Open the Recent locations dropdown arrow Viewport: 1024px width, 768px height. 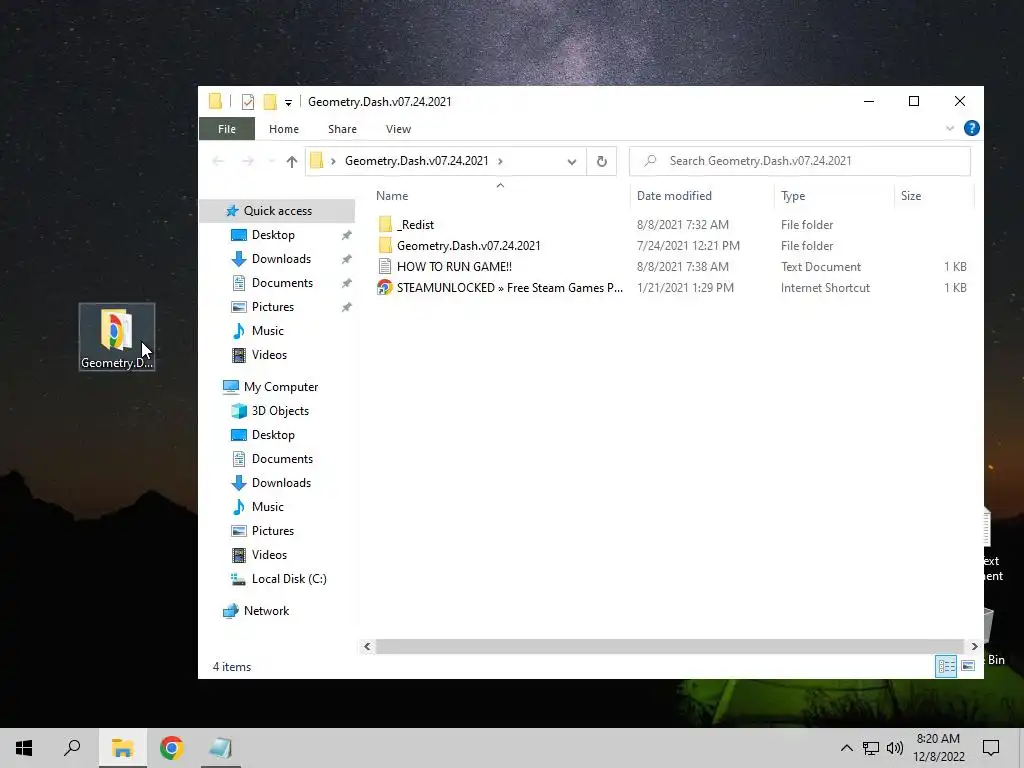pos(271,161)
